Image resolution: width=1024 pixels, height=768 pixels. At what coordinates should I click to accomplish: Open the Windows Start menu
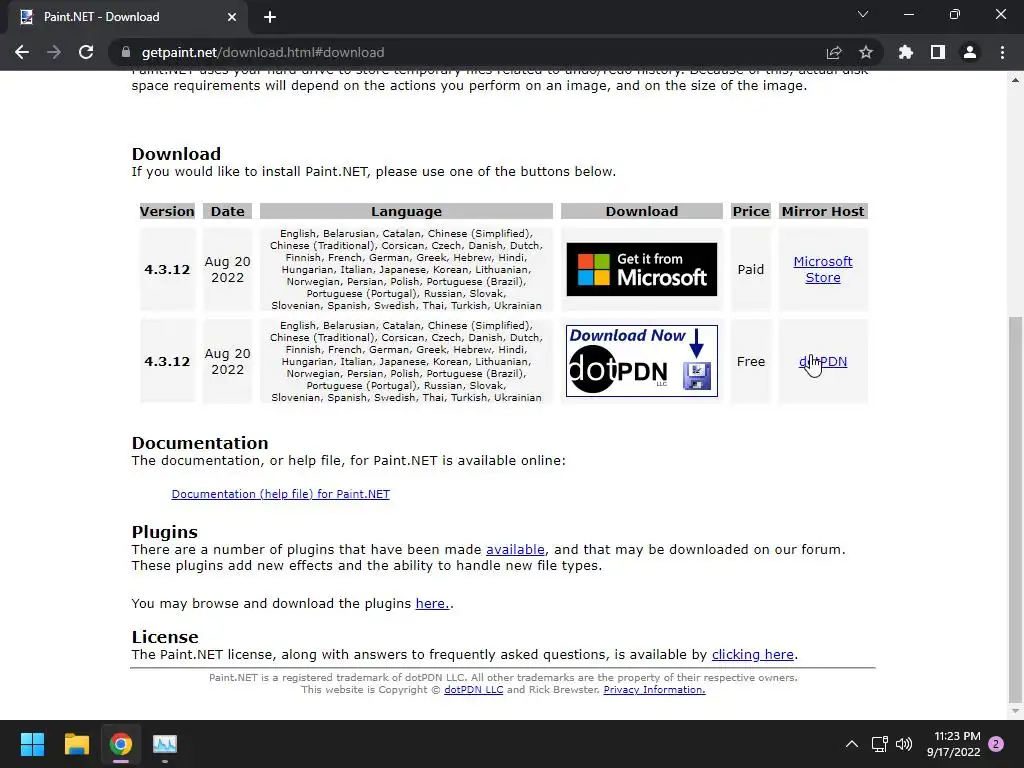point(32,744)
